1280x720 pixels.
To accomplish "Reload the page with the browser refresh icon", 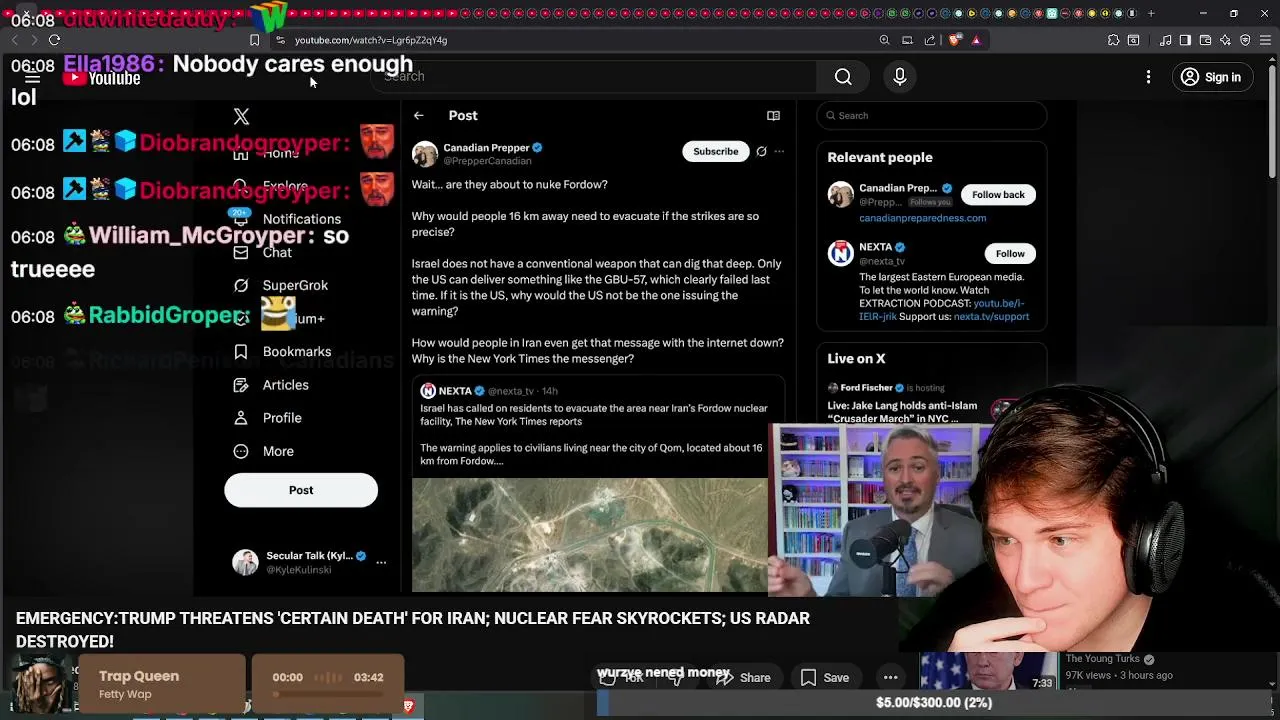I will (x=54, y=40).
